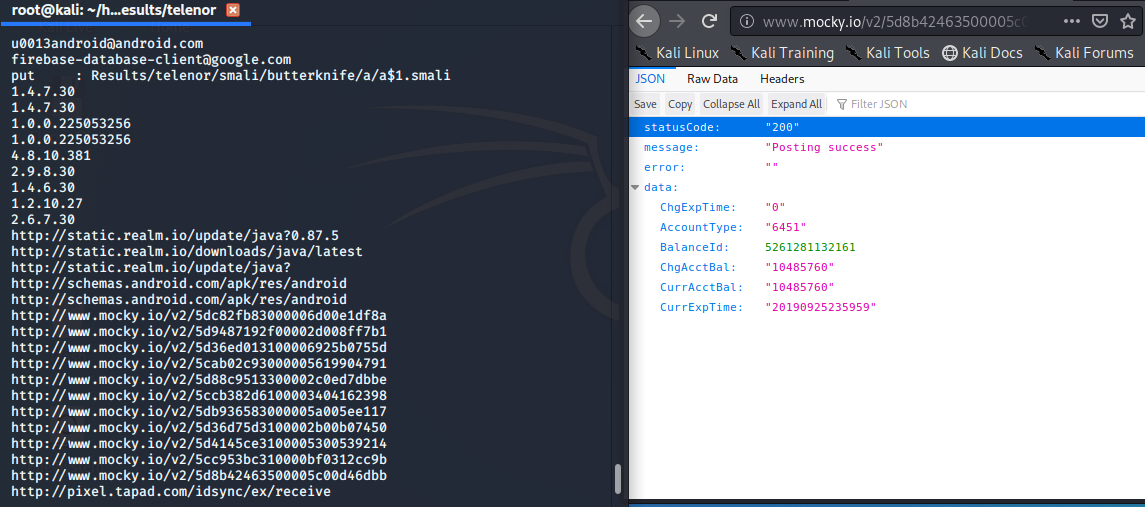
Task: Open the Kali Tools bookmark
Action: tap(887, 53)
